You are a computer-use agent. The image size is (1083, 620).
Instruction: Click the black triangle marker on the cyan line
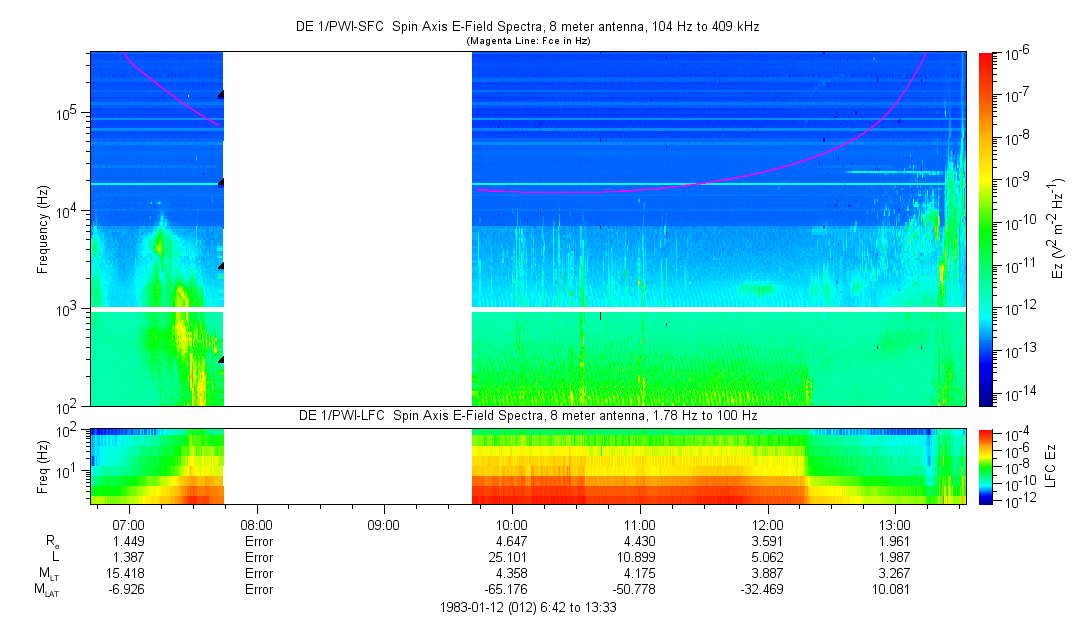[221, 183]
